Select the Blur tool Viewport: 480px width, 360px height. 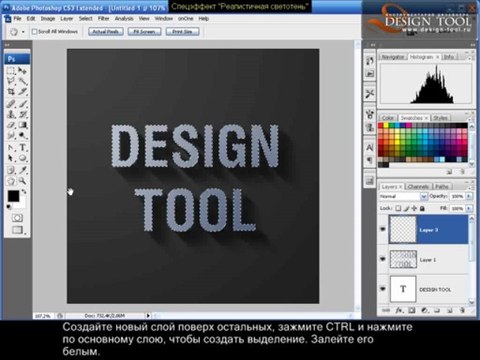(11, 135)
